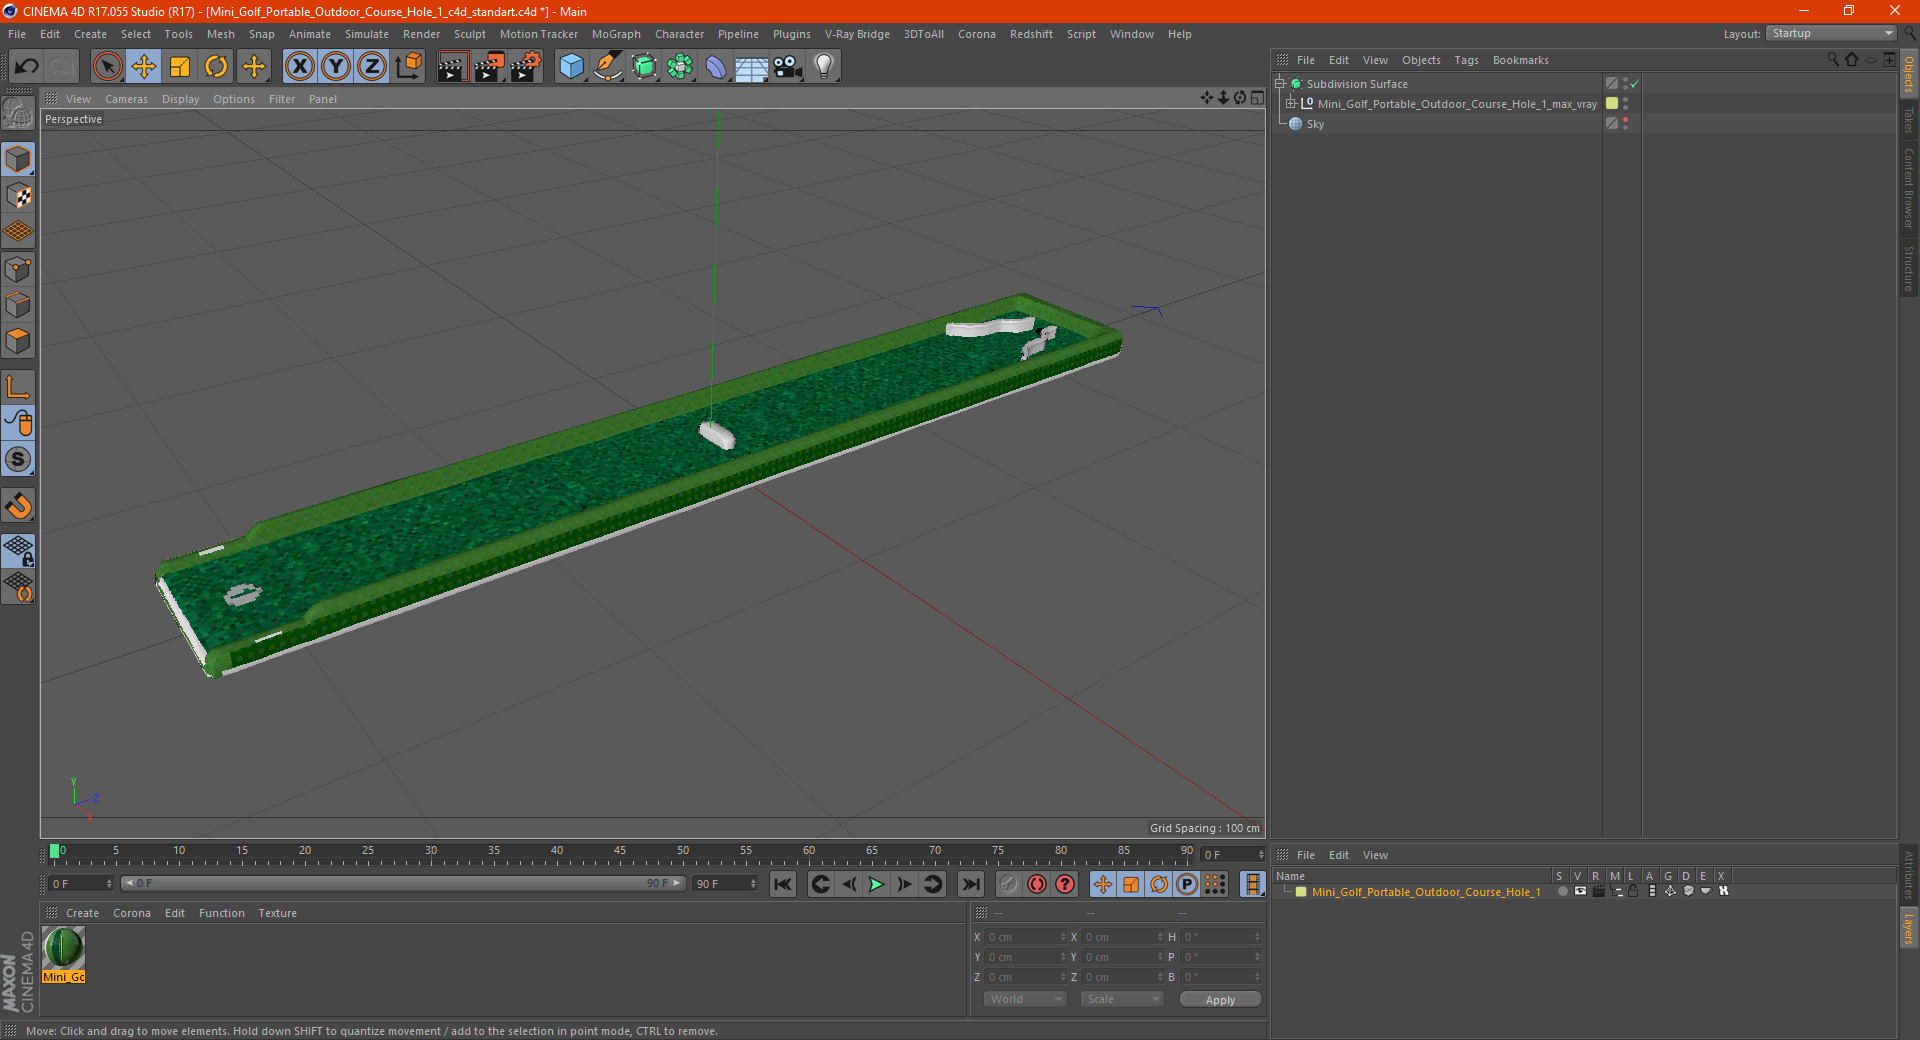Open the array modeling objects icon
Viewport: 1920px width, 1040px height.
click(x=680, y=67)
